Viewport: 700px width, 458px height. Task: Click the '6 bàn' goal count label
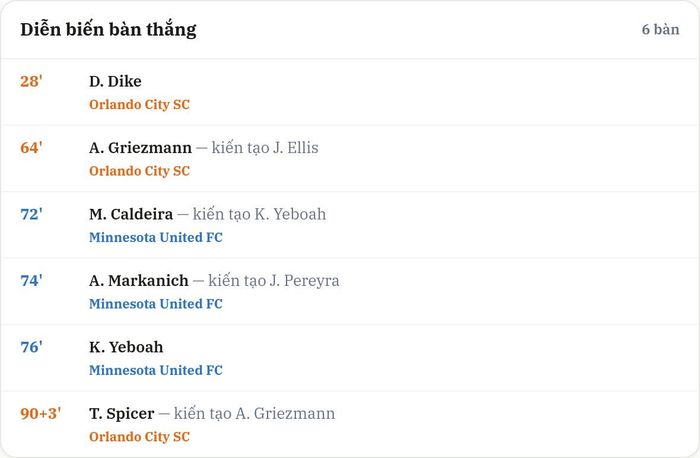(660, 29)
